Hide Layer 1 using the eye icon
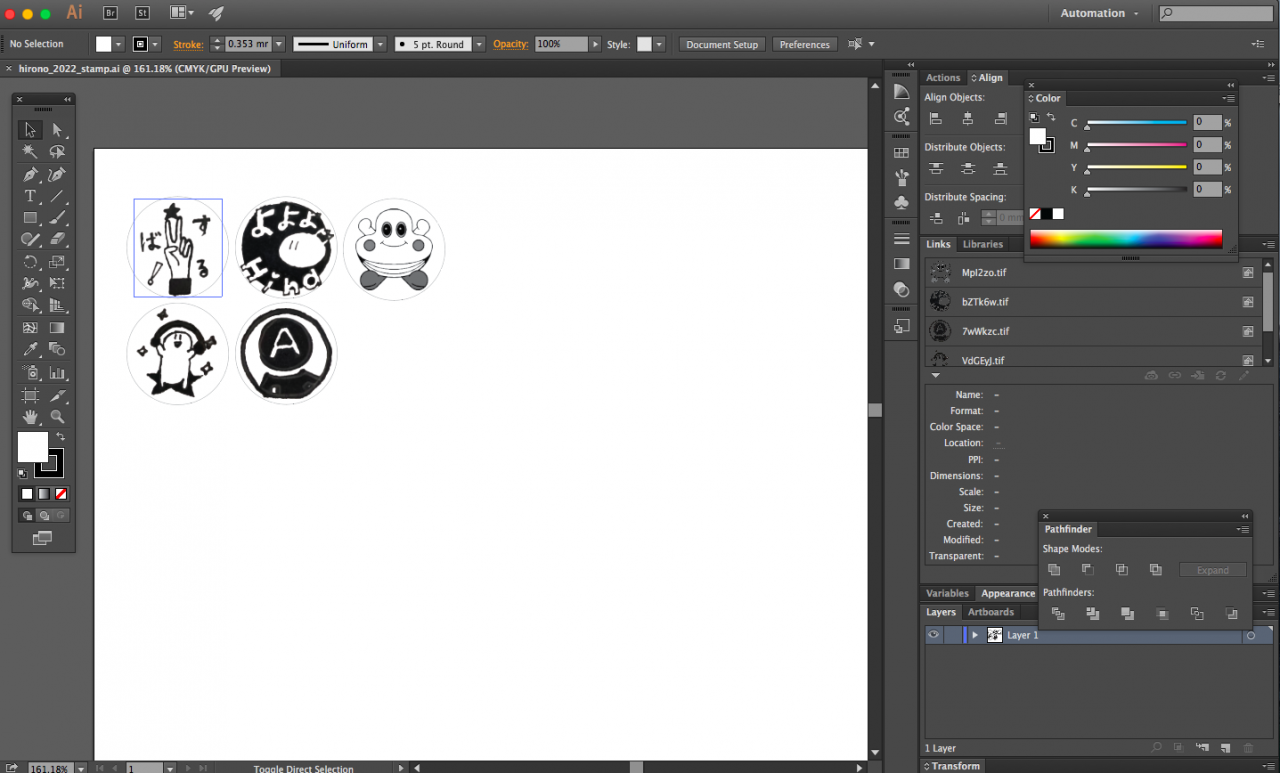This screenshot has width=1280, height=773. [933, 635]
